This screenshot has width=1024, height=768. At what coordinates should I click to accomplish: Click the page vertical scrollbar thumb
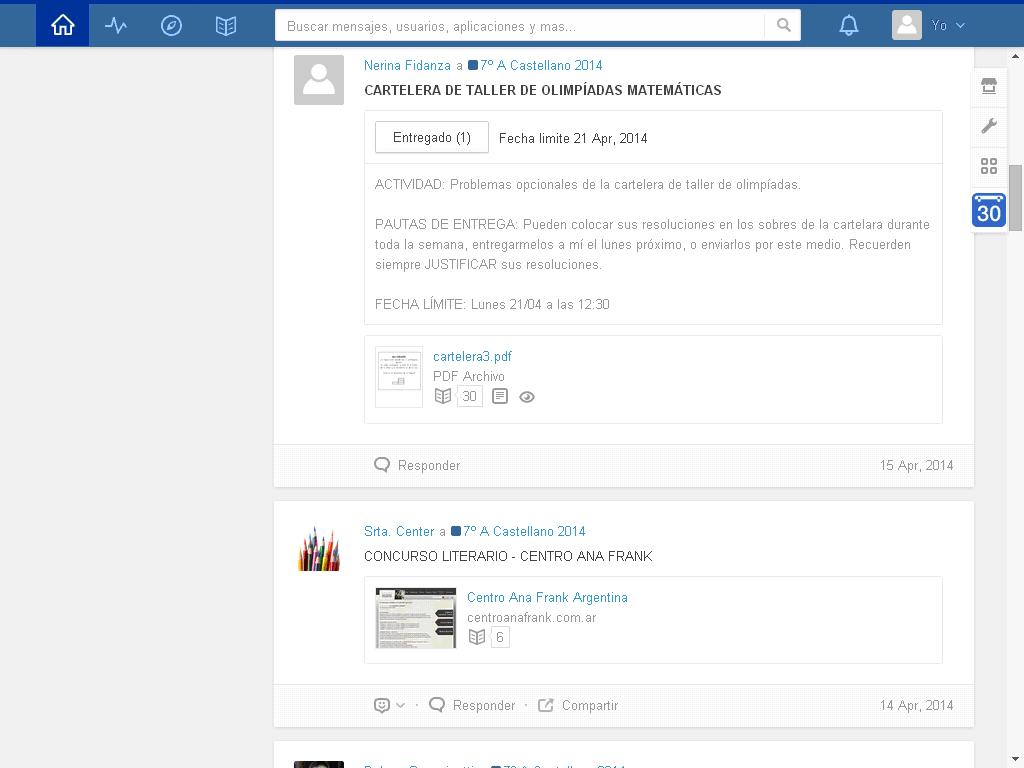coord(1015,198)
